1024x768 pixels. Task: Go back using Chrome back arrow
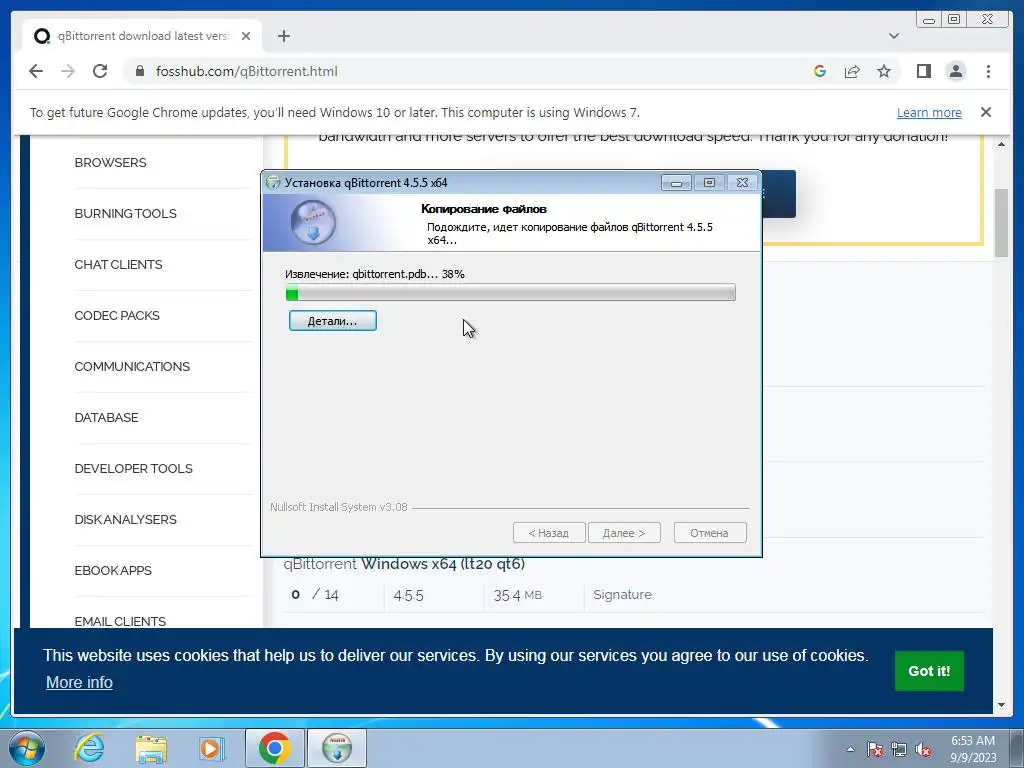click(36, 71)
